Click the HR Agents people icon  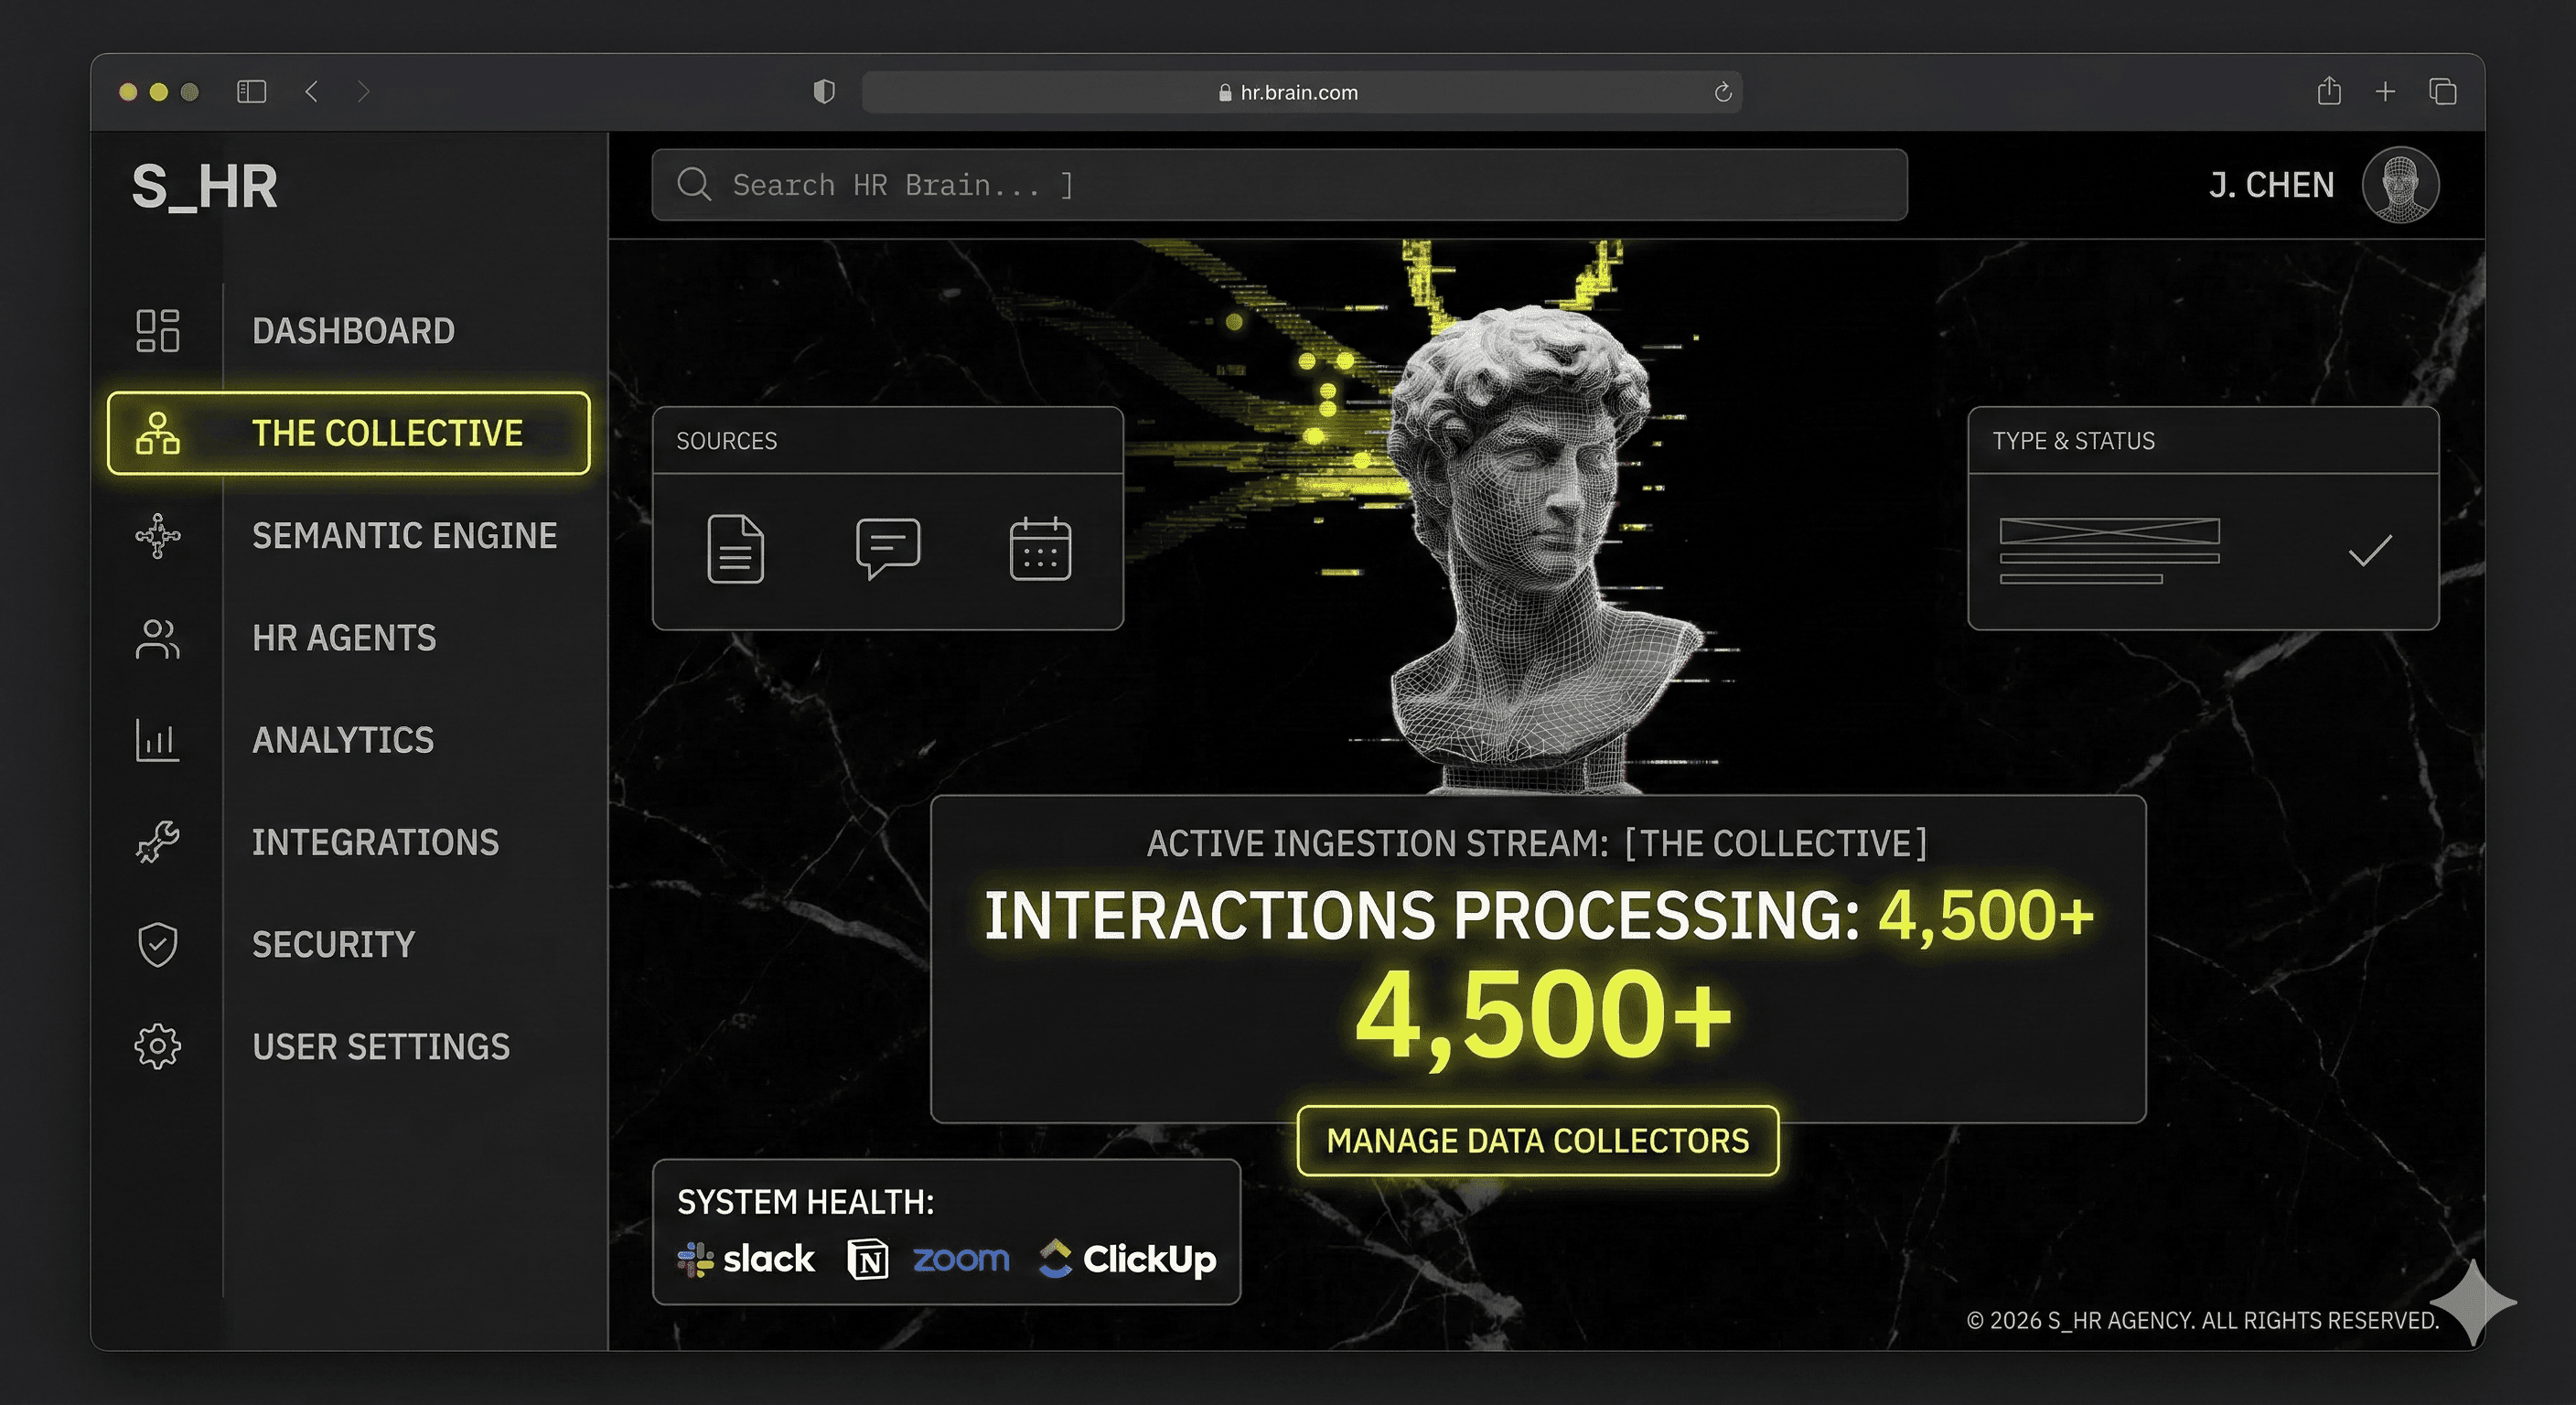pos(158,639)
